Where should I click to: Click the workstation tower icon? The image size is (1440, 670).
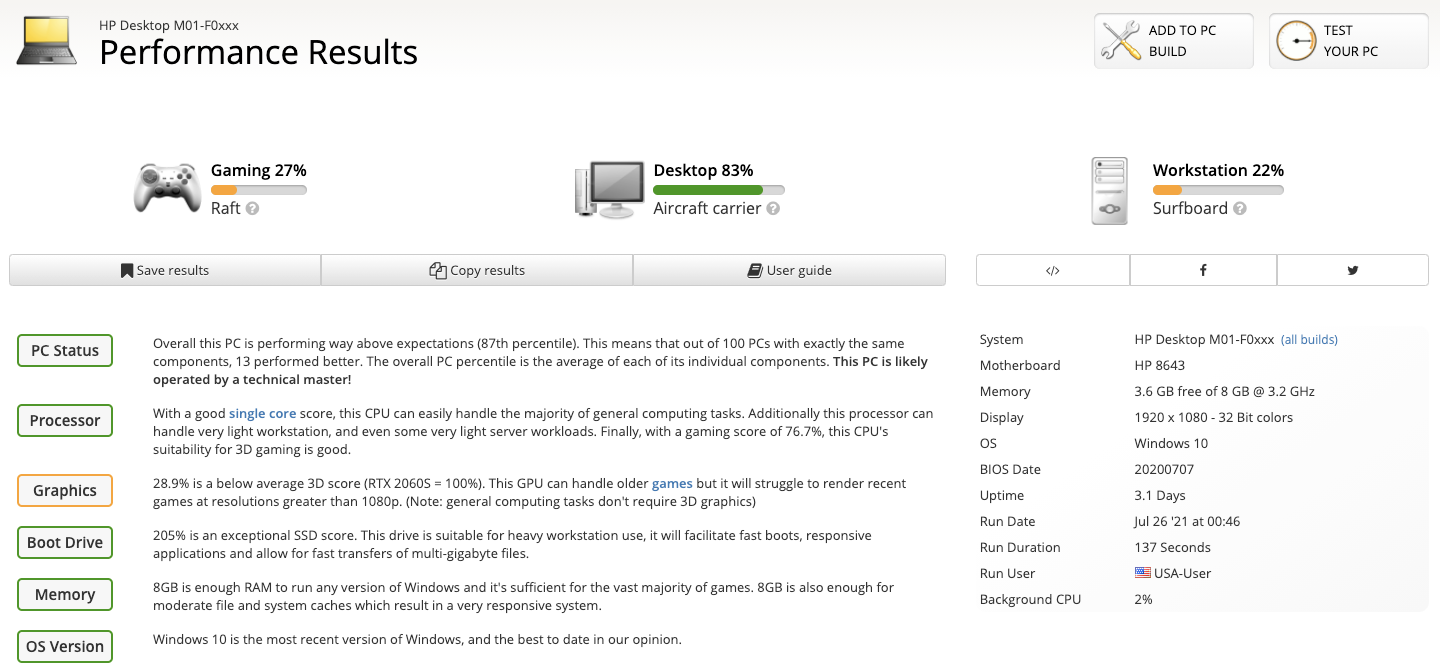coord(1109,191)
